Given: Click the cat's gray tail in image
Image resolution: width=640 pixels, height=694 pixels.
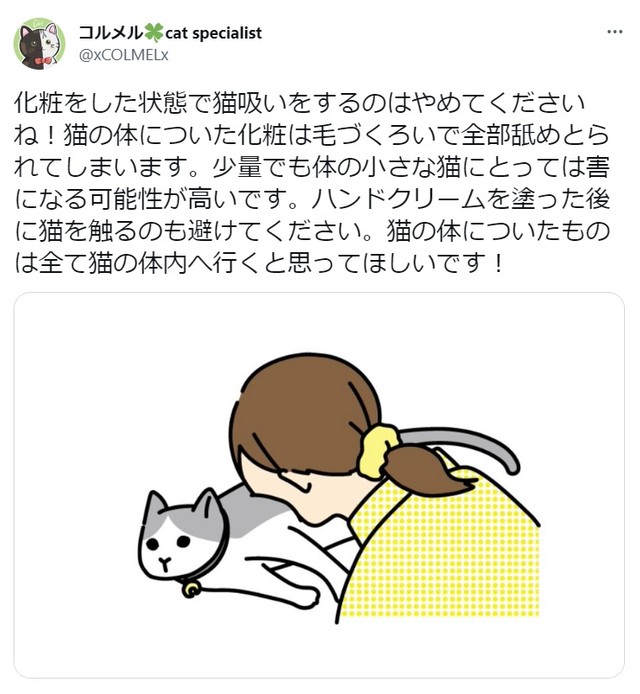Looking at the screenshot, I should [x=469, y=444].
